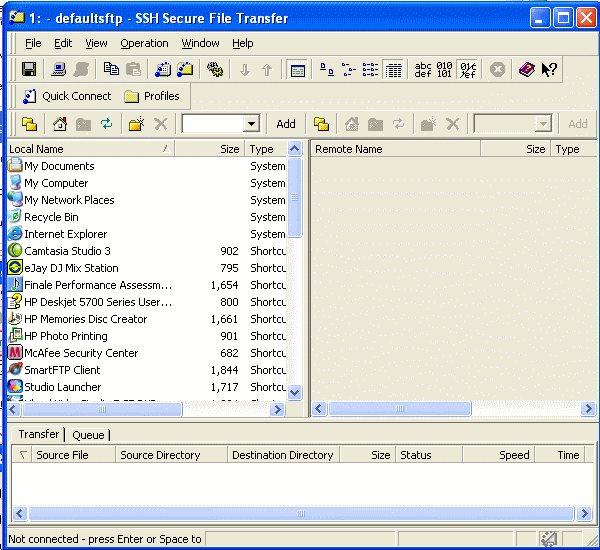
Task: Open the File menu
Action: tap(33, 43)
